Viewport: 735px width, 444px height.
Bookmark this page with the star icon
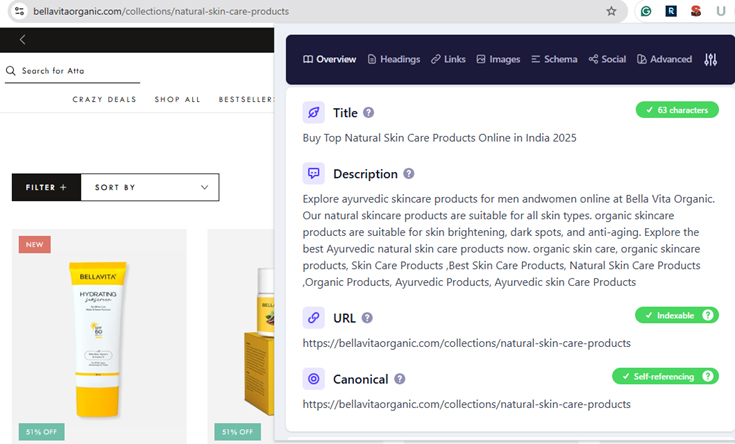611,11
